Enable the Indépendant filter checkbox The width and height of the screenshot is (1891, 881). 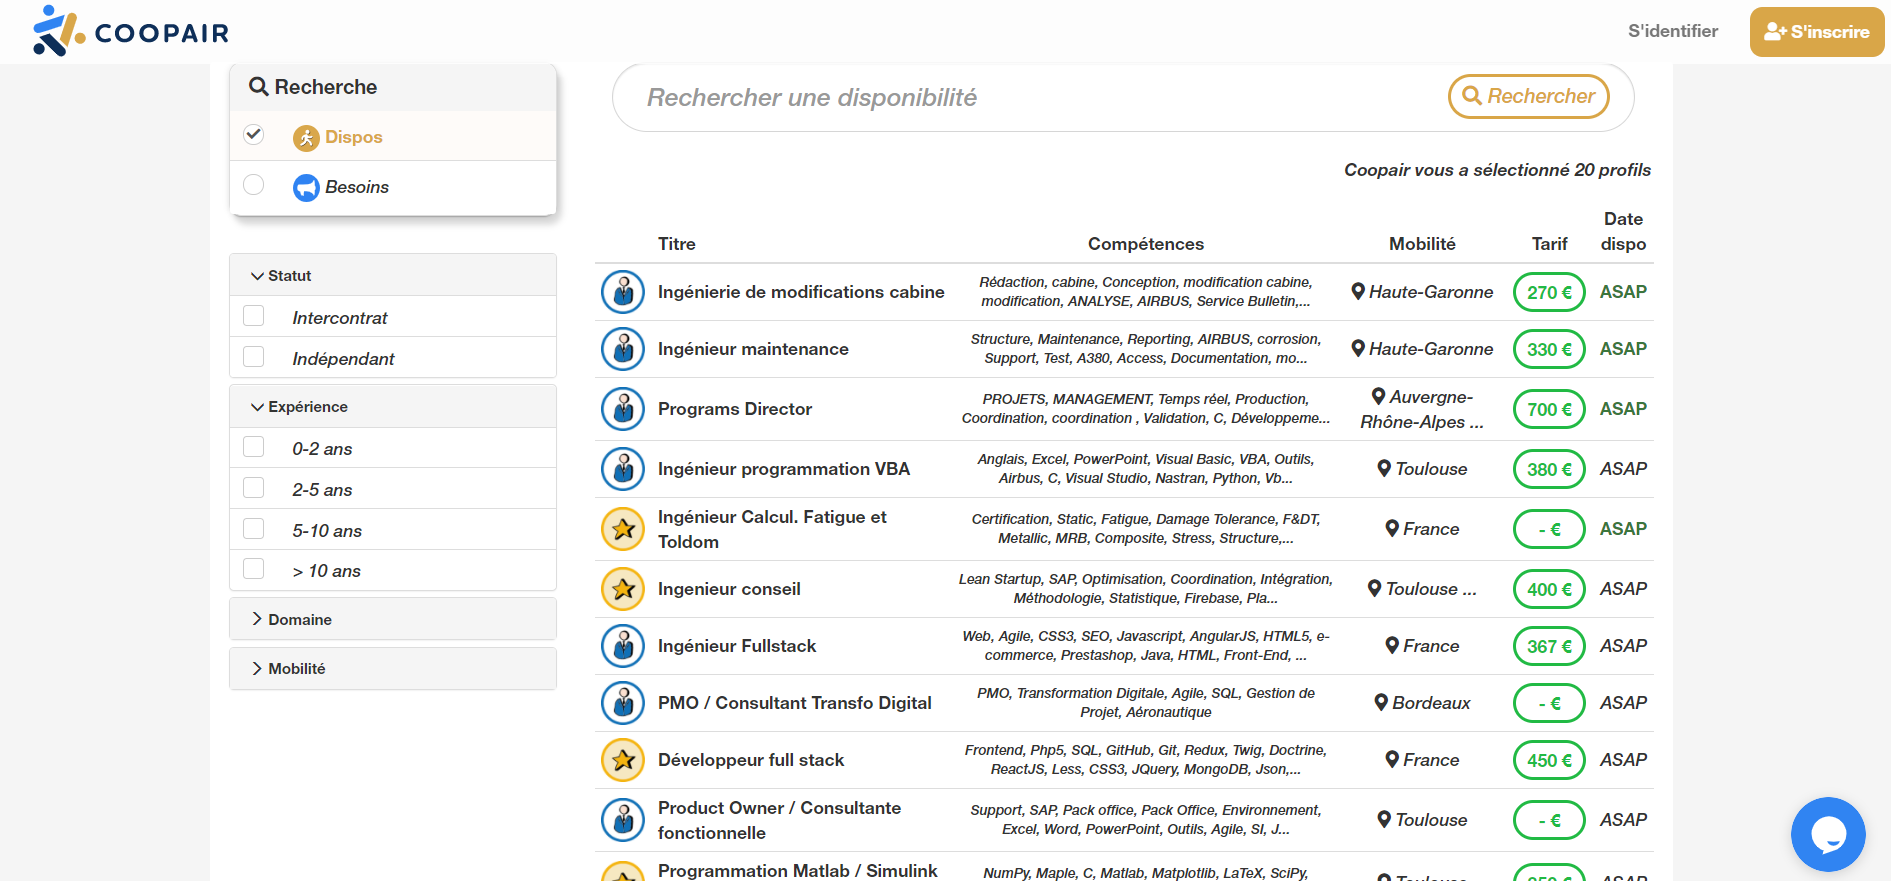[x=254, y=357]
